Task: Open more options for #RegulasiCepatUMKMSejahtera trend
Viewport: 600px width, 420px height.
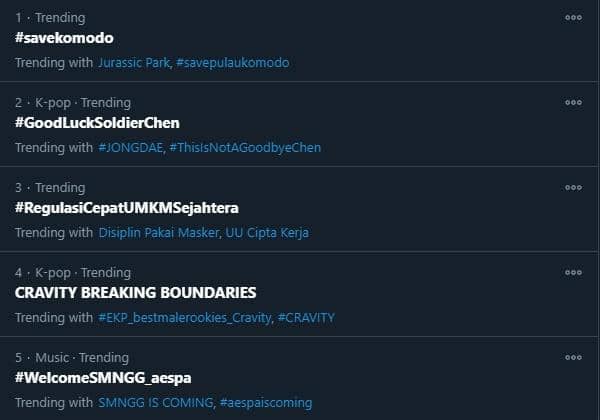Action: click(x=573, y=188)
